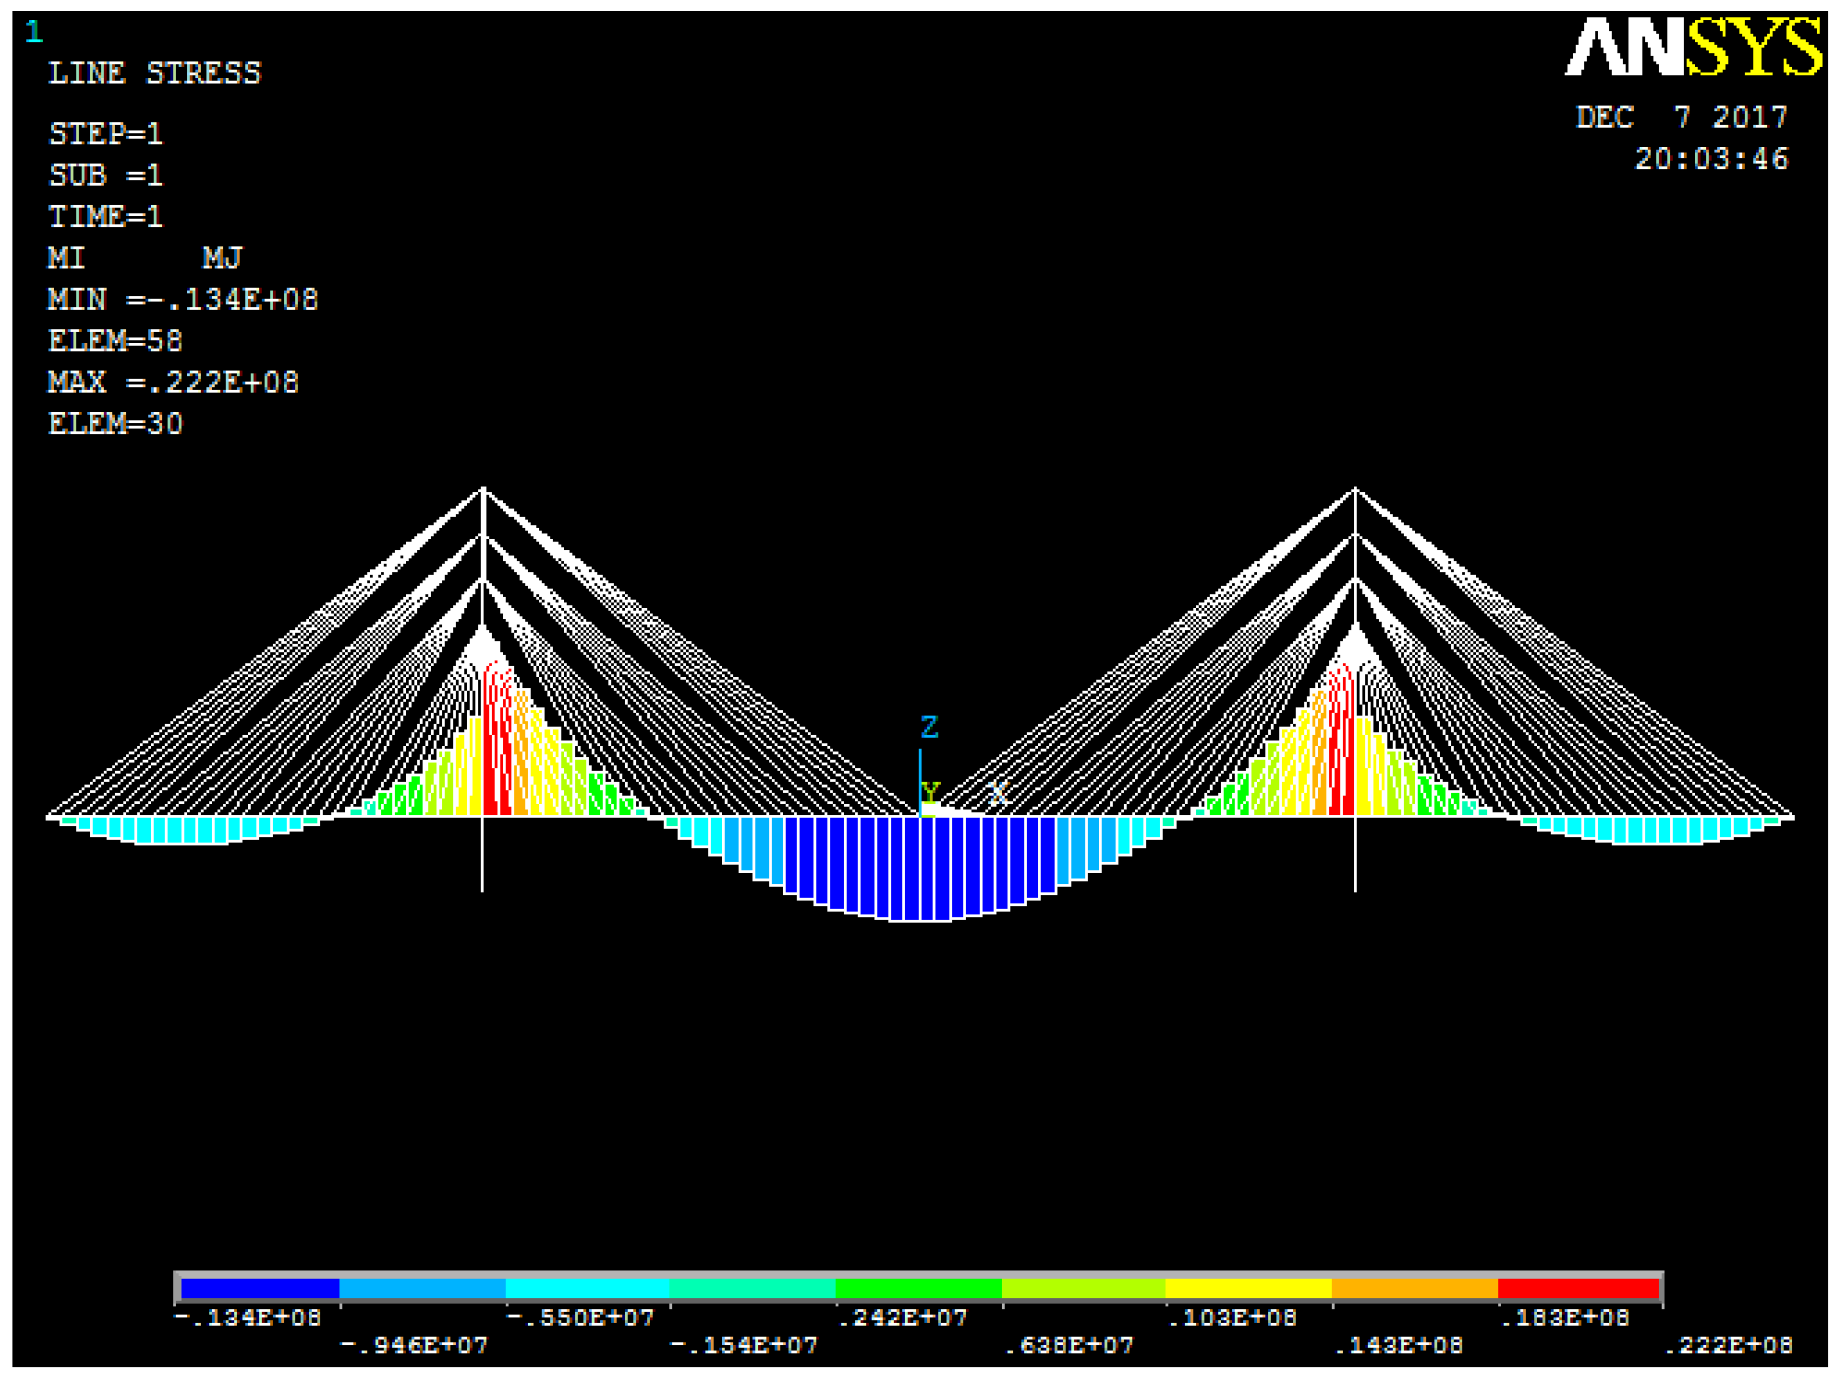Image resolution: width=1840 pixels, height=1378 pixels.
Task: Select the red legend color band
Action: click(1578, 1288)
